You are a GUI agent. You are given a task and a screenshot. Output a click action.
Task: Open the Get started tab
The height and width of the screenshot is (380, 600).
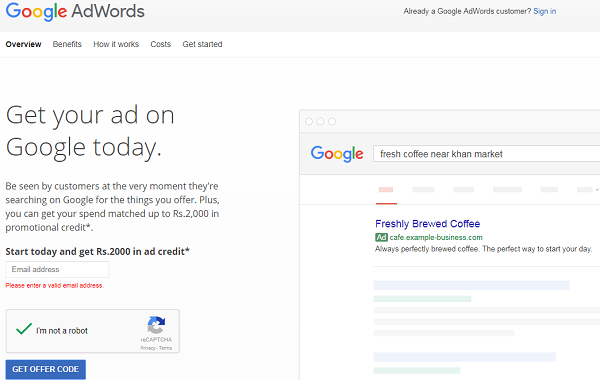202,44
